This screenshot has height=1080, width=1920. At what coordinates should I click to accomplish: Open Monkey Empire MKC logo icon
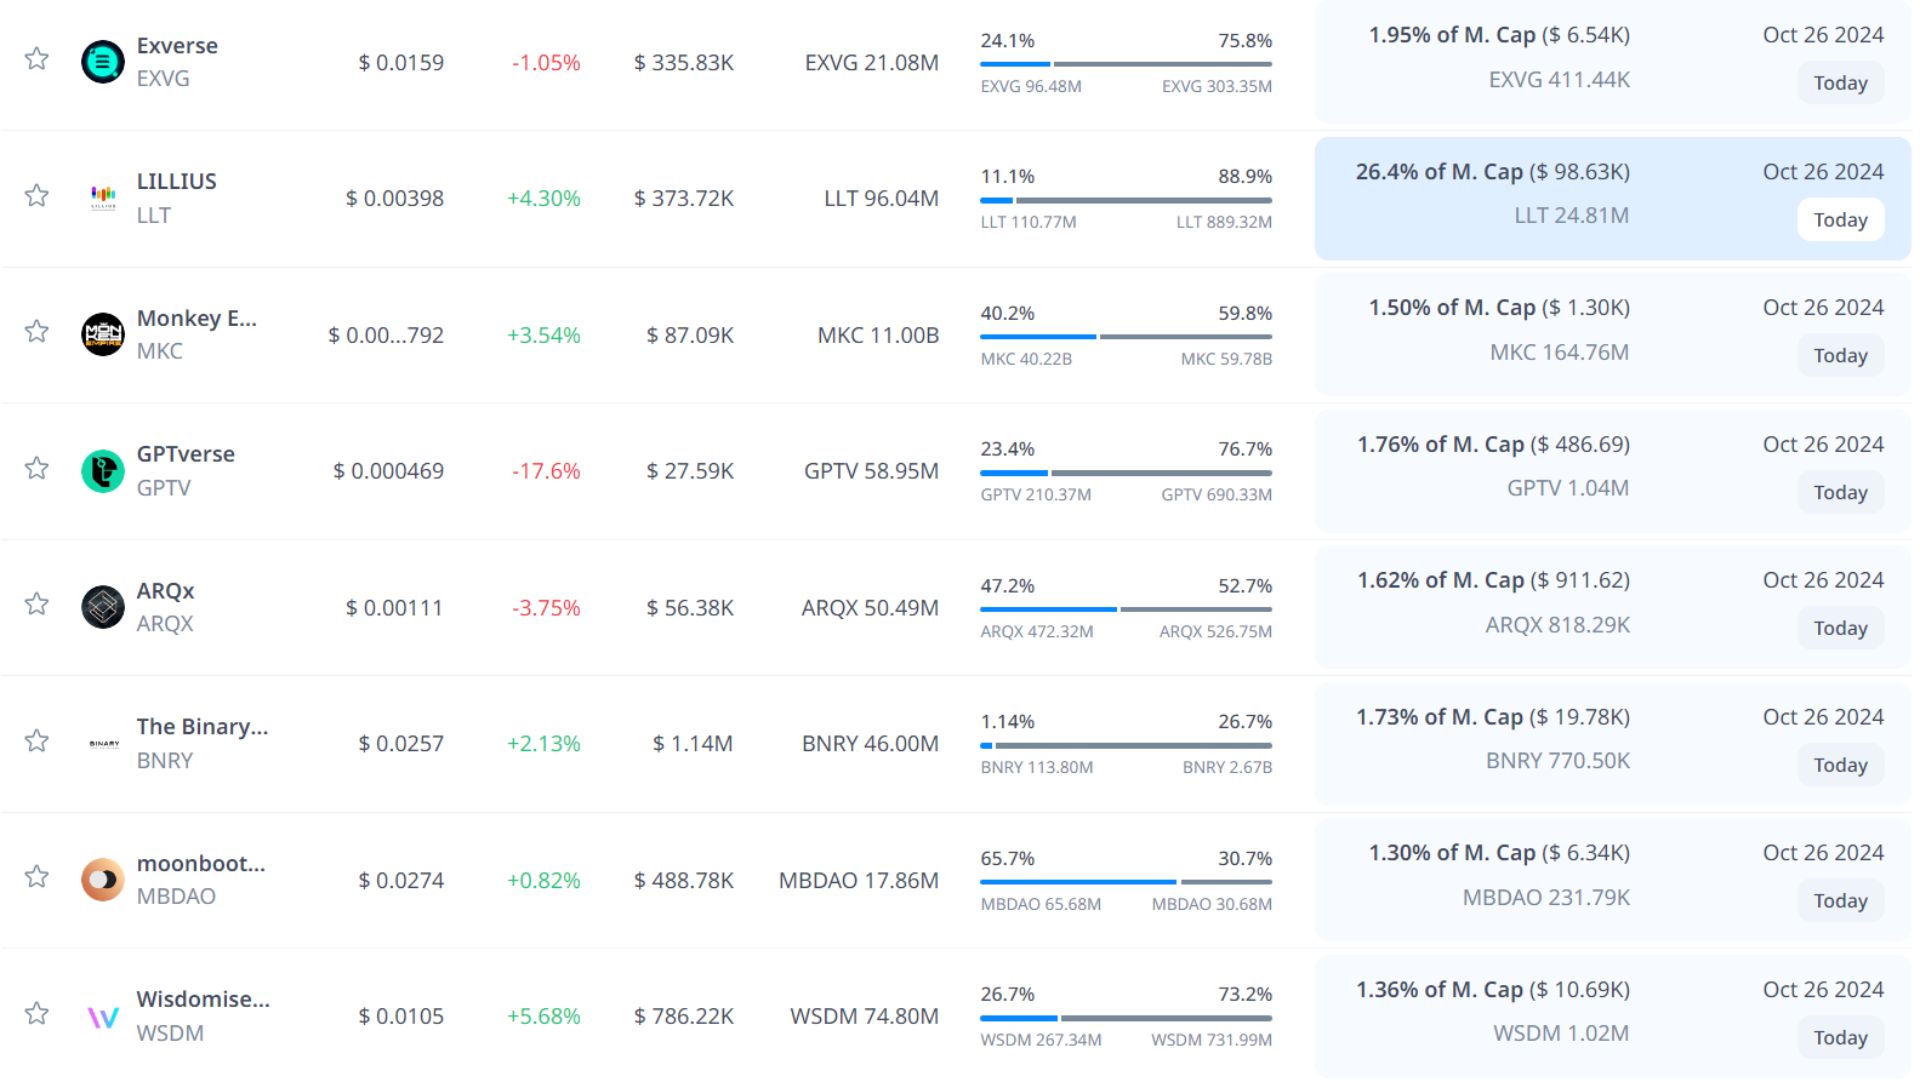pyautogui.click(x=102, y=334)
